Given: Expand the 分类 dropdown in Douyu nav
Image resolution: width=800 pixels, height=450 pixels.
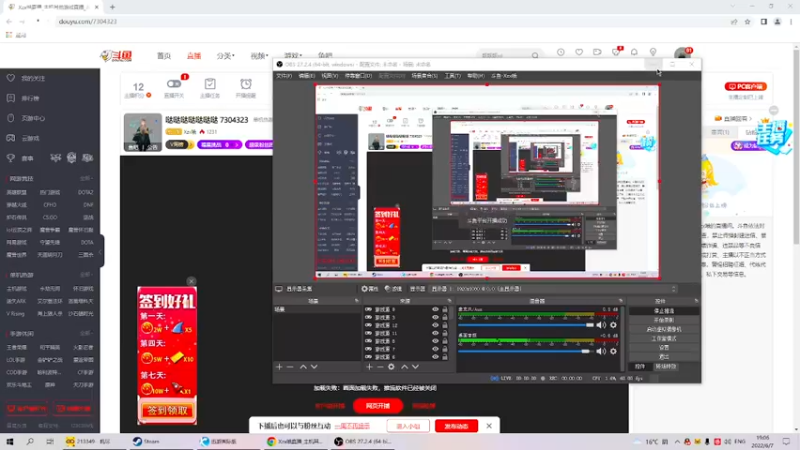Looking at the screenshot, I should click(x=226, y=56).
